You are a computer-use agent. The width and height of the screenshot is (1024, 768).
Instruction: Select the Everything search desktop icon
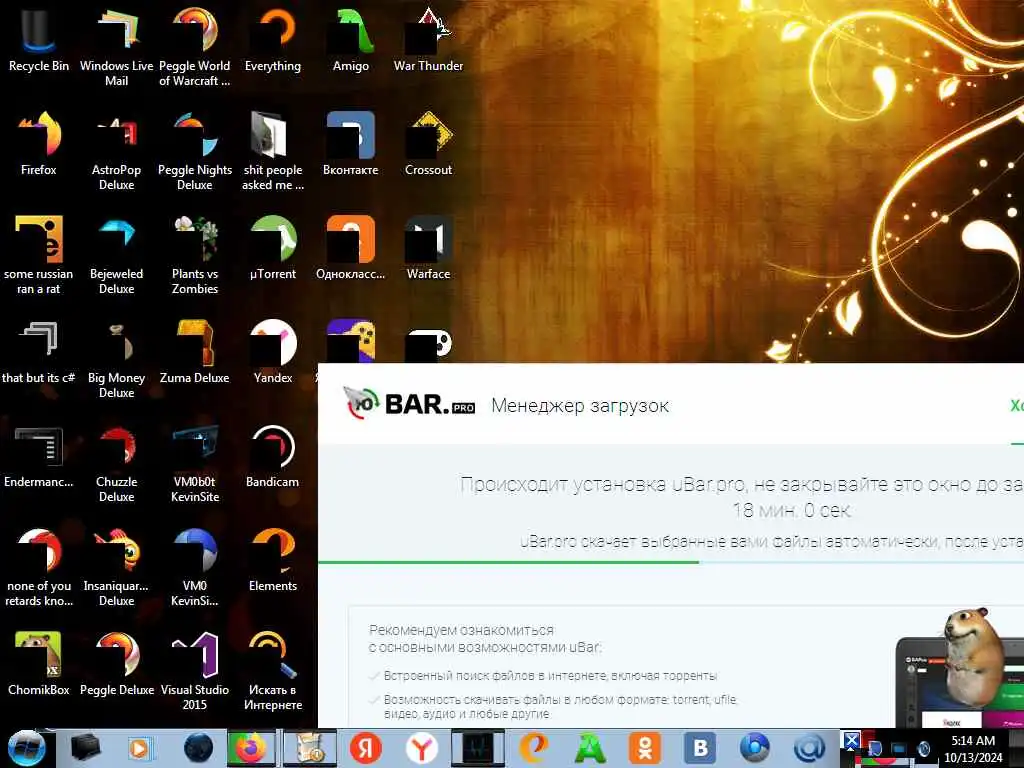pyautogui.click(x=273, y=39)
